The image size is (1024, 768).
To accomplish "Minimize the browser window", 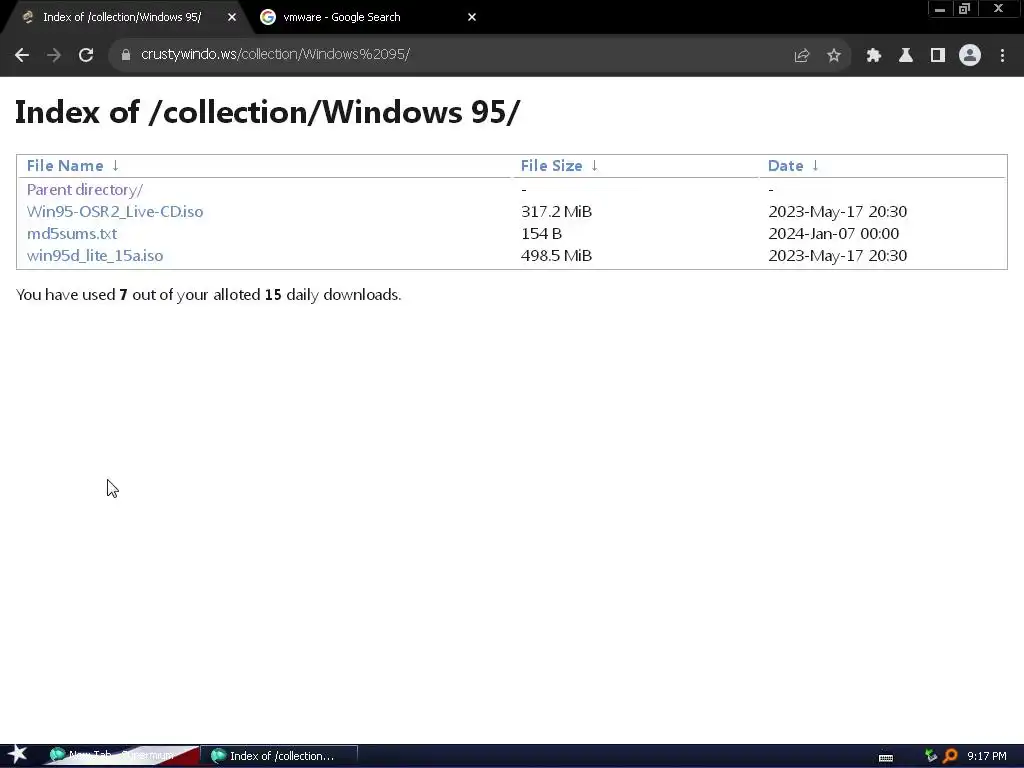I will pyautogui.click(x=939, y=9).
